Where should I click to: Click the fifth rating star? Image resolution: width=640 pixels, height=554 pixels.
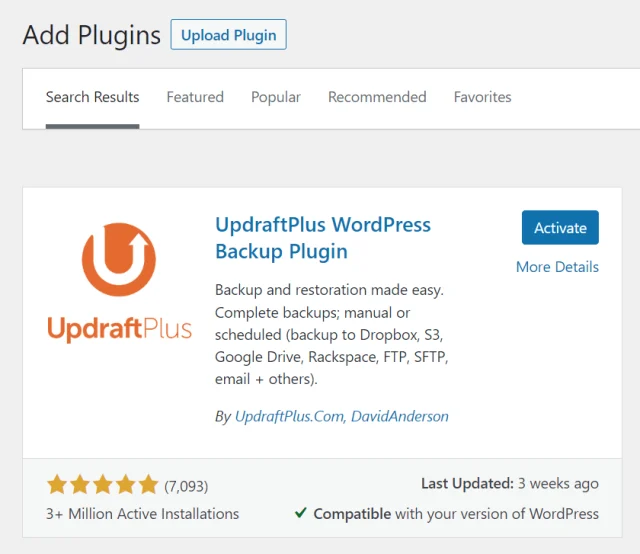[x=149, y=486]
